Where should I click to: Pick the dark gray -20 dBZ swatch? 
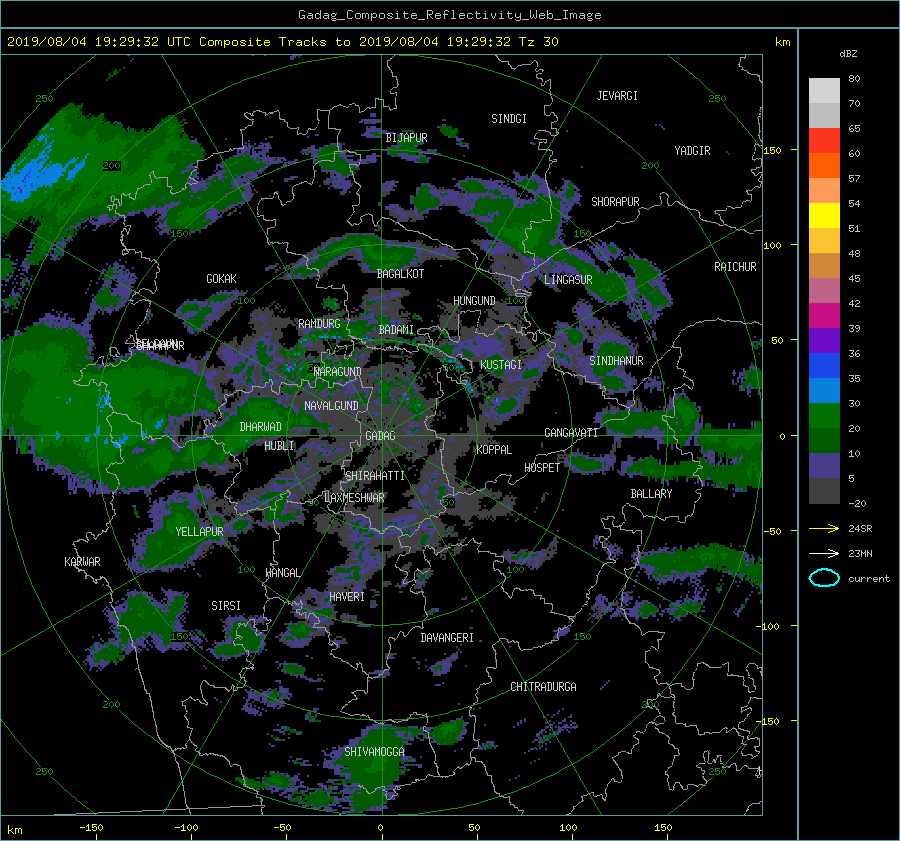[824, 490]
